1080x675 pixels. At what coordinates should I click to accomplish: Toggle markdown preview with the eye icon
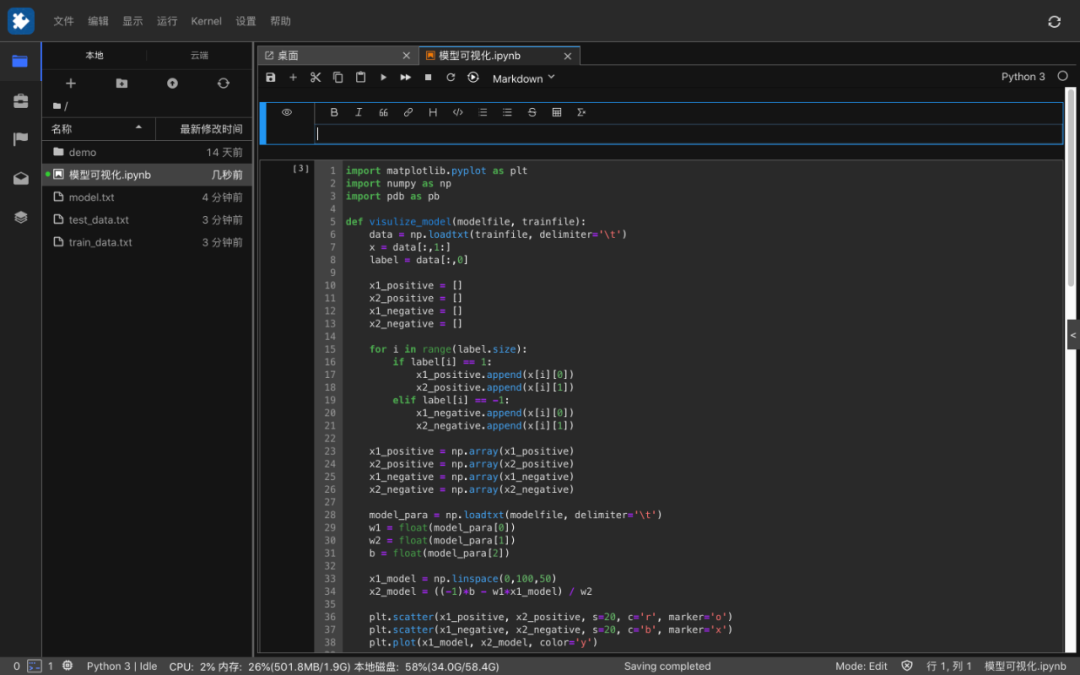point(287,113)
